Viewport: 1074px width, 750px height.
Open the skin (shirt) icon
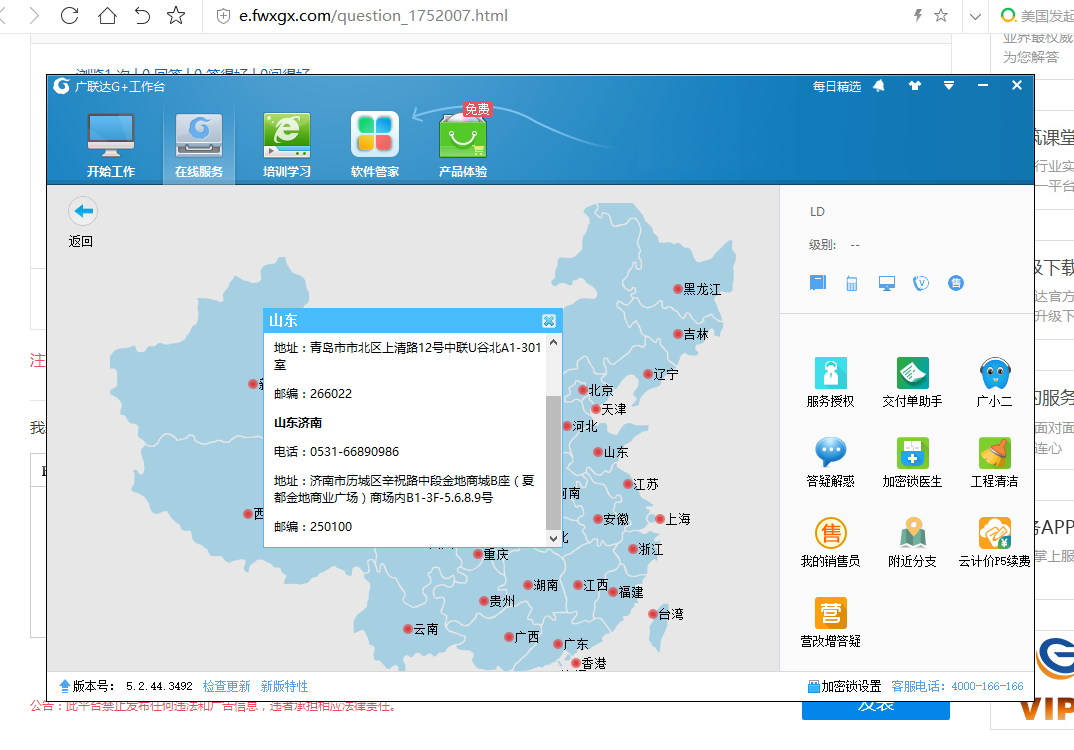914,86
